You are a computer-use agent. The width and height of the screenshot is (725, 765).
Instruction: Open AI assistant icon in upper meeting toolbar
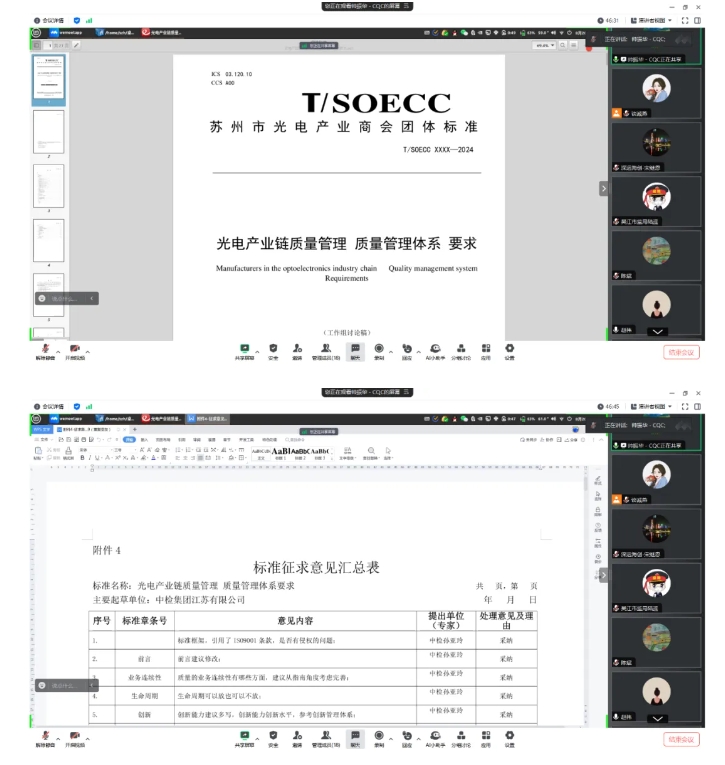(435, 348)
